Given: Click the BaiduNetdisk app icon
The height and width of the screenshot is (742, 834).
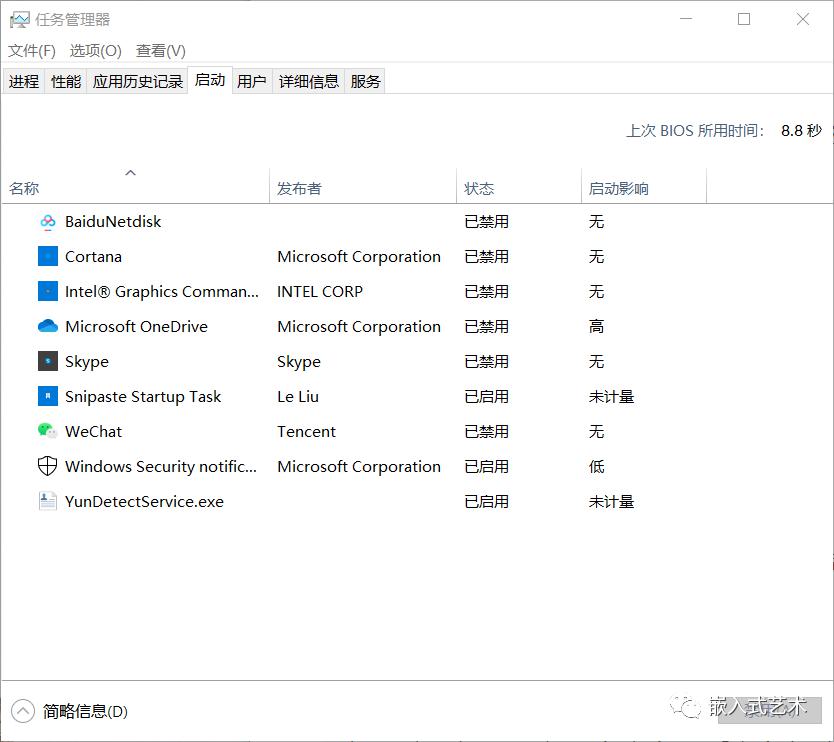Looking at the screenshot, I should pos(48,222).
